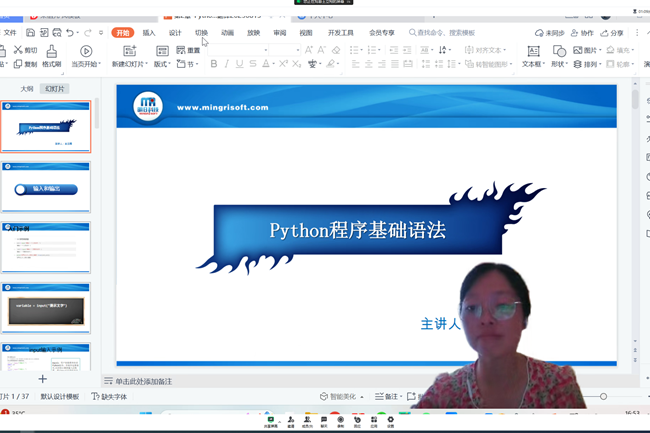
Task: Toggle center align paragraph
Action: point(369,64)
